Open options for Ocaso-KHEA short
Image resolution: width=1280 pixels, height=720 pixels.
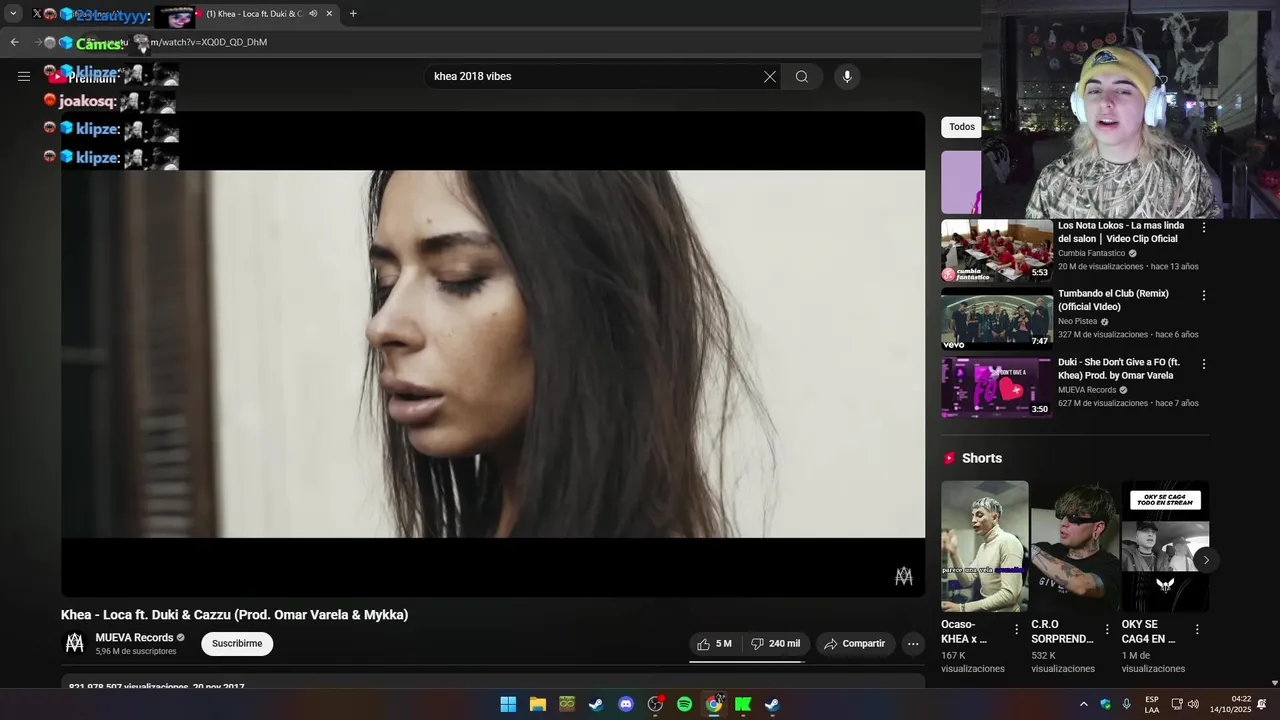click(1017, 630)
